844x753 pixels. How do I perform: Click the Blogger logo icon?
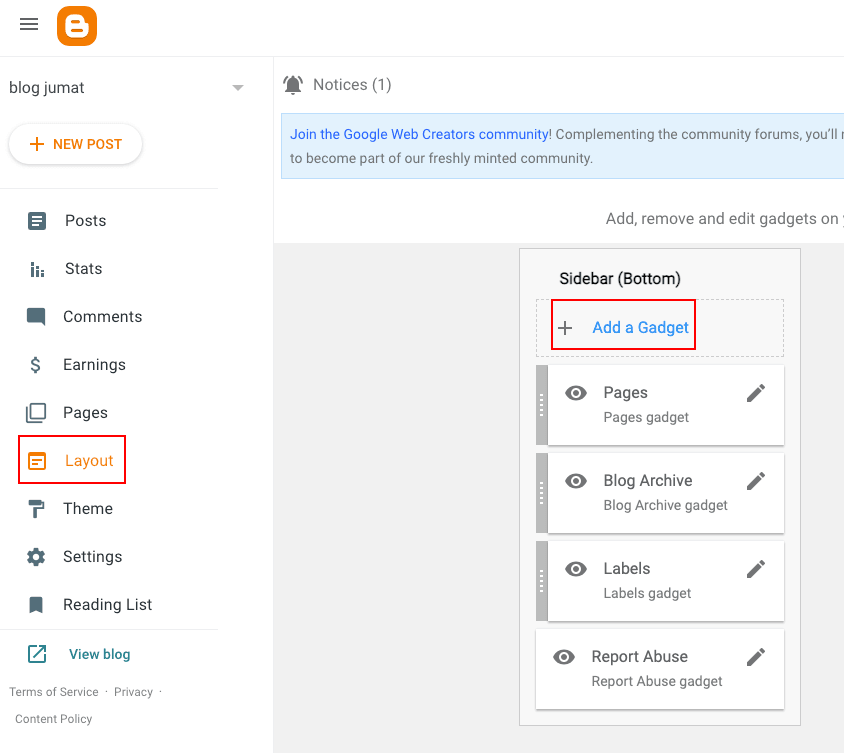tap(77, 26)
